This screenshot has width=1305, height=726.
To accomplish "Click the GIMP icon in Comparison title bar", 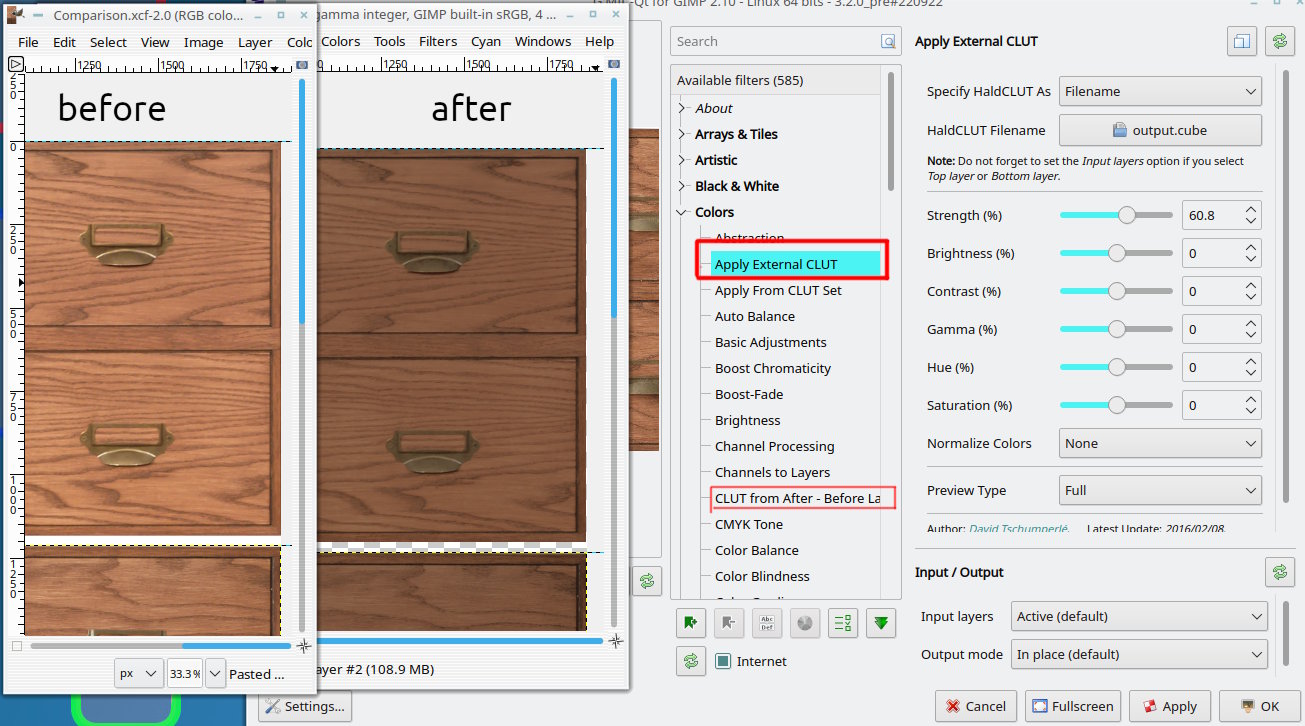I will [16, 15].
